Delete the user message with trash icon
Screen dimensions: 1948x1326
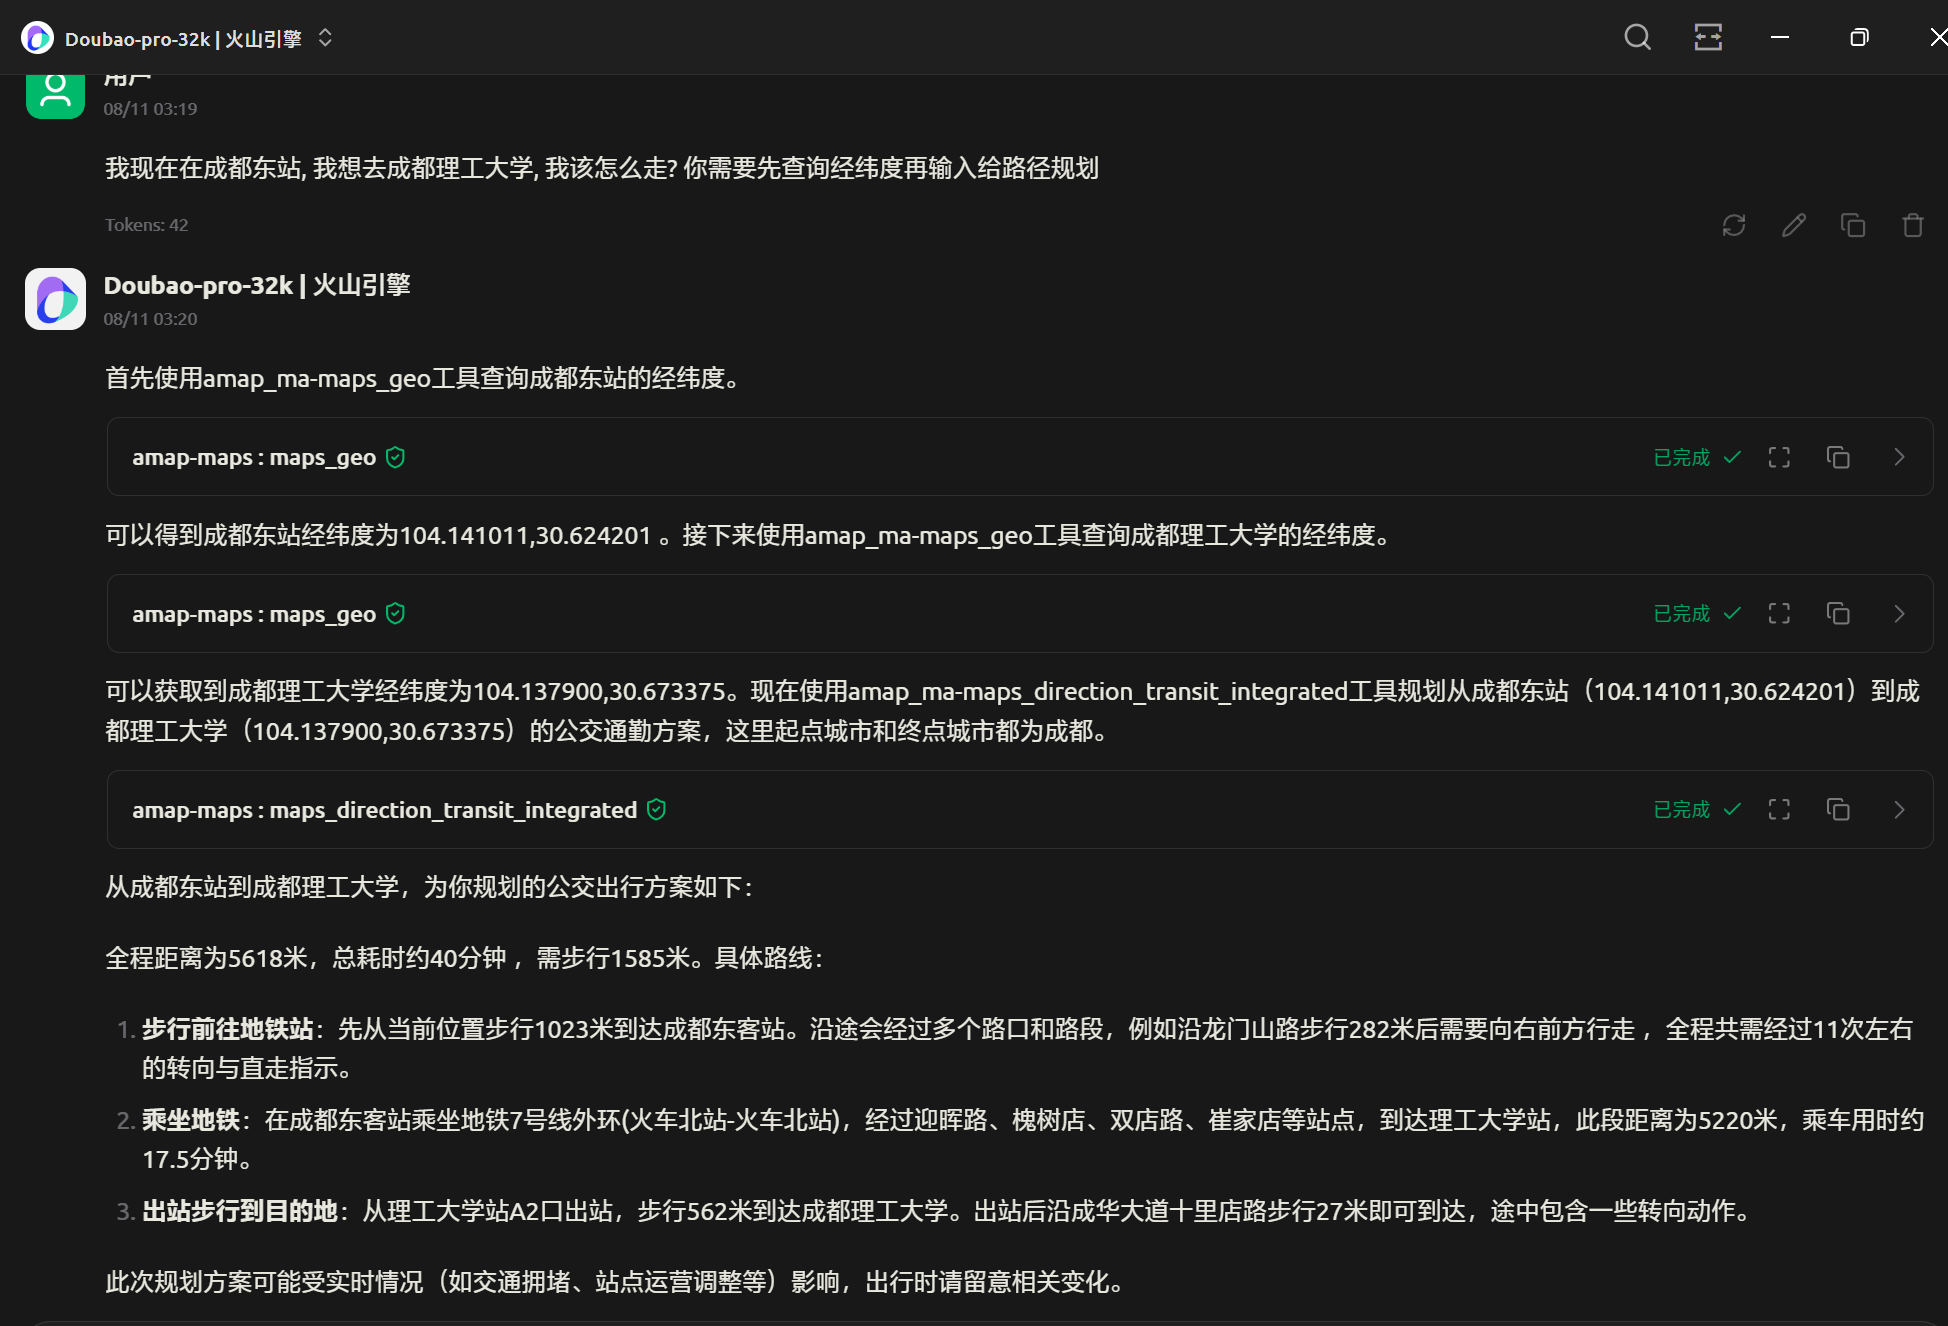click(1912, 225)
